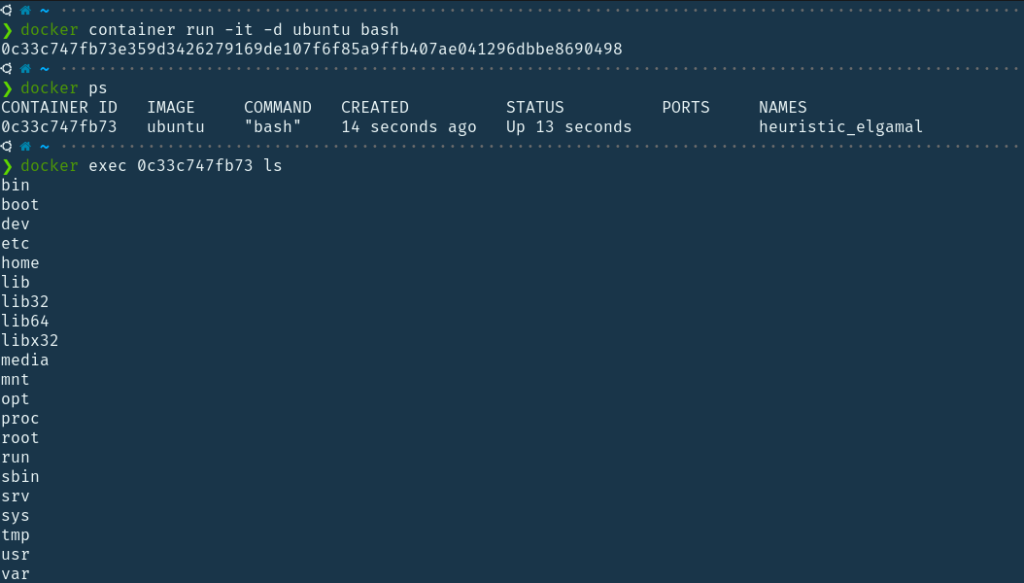Click the green prompt chevron before docker container run
The height and width of the screenshot is (583, 1024).
point(7,30)
